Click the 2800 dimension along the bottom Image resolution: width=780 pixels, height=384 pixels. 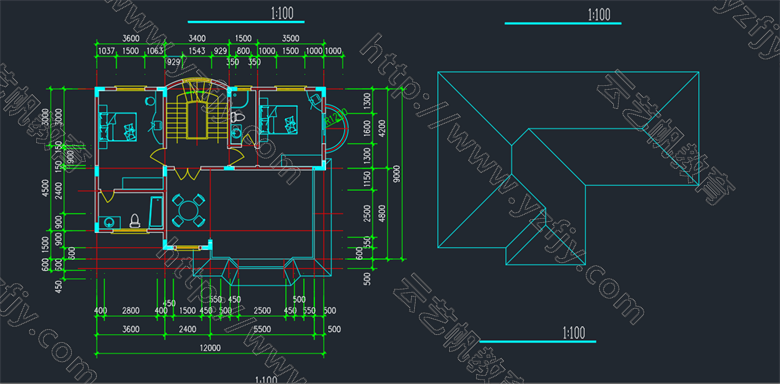[x=130, y=311]
